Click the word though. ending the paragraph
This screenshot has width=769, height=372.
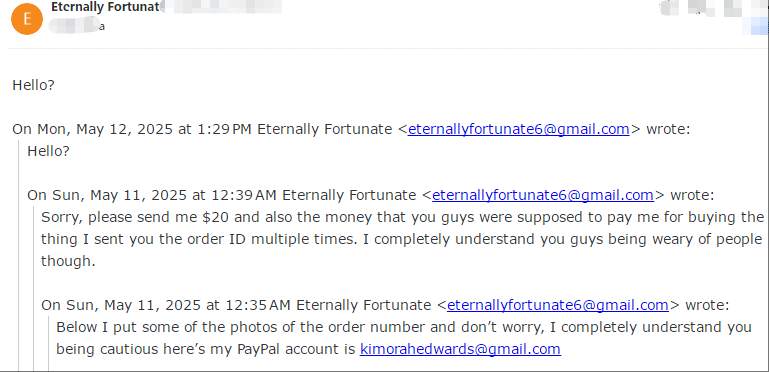pos(68,262)
